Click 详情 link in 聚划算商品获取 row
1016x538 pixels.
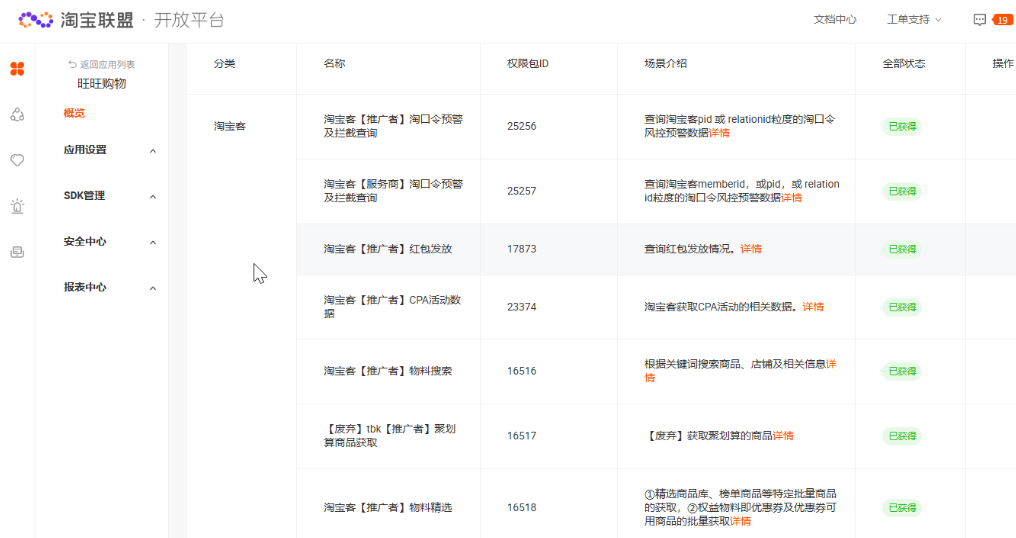tap(783, 436)
